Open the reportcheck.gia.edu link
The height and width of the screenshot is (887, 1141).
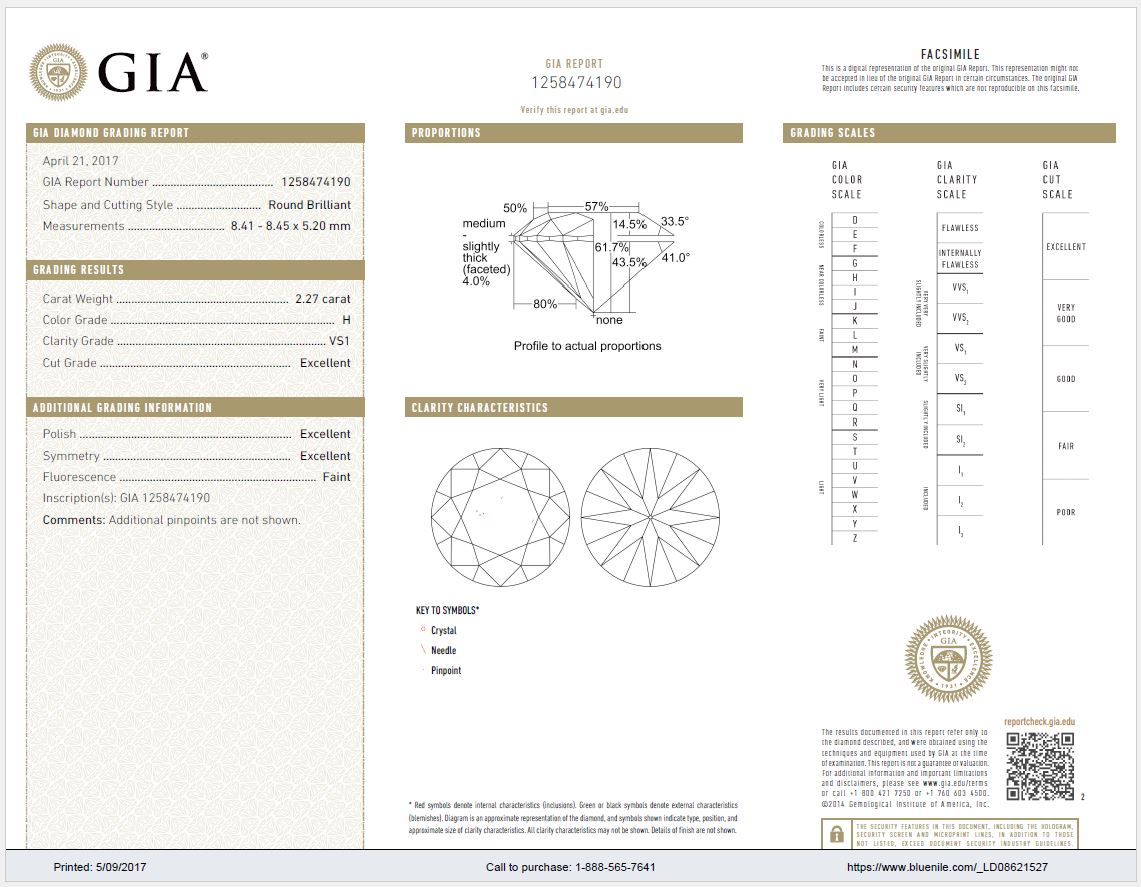click(x=1039, y=722)
